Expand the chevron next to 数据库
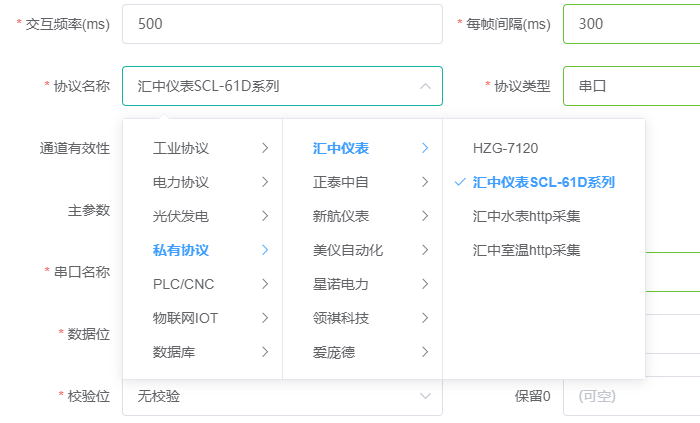This screenshot has width=700, height=423. pyautogui.click(x=265, y=352)
